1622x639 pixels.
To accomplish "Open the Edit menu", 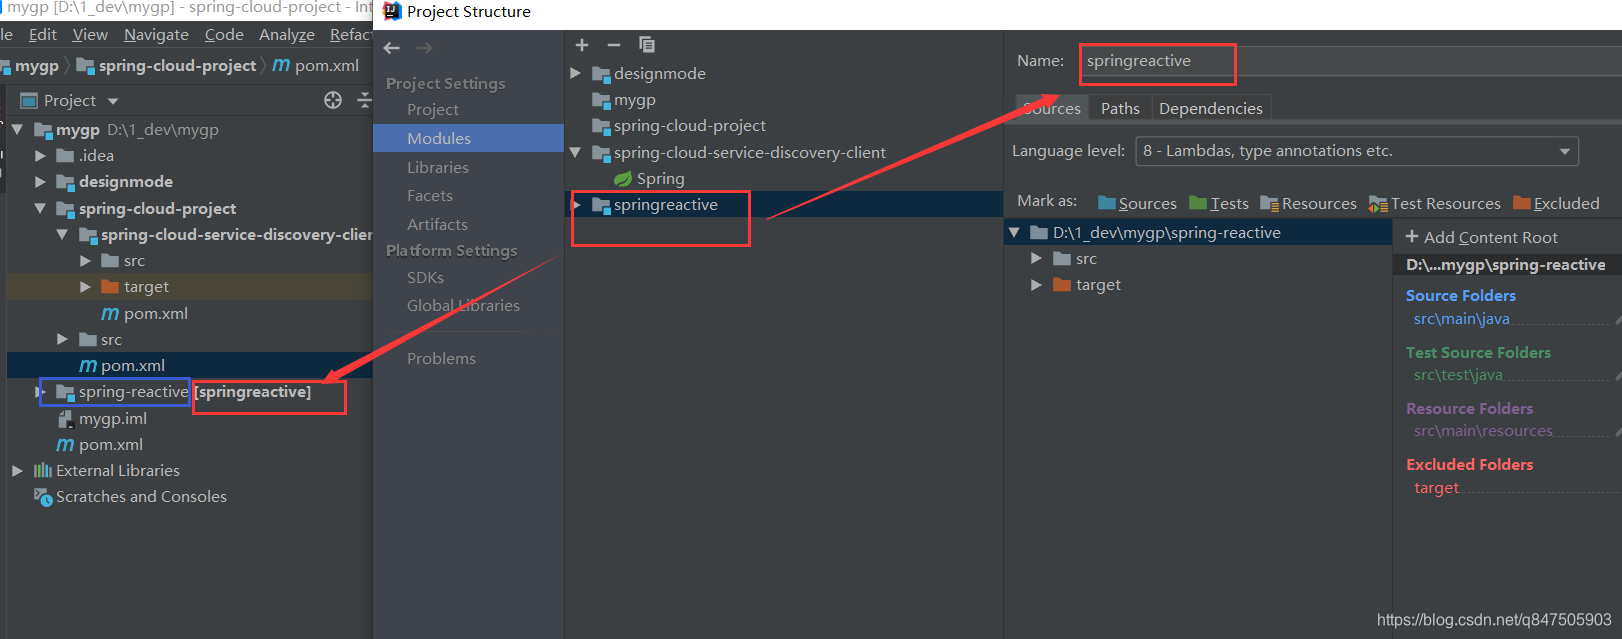I will 43,35.
